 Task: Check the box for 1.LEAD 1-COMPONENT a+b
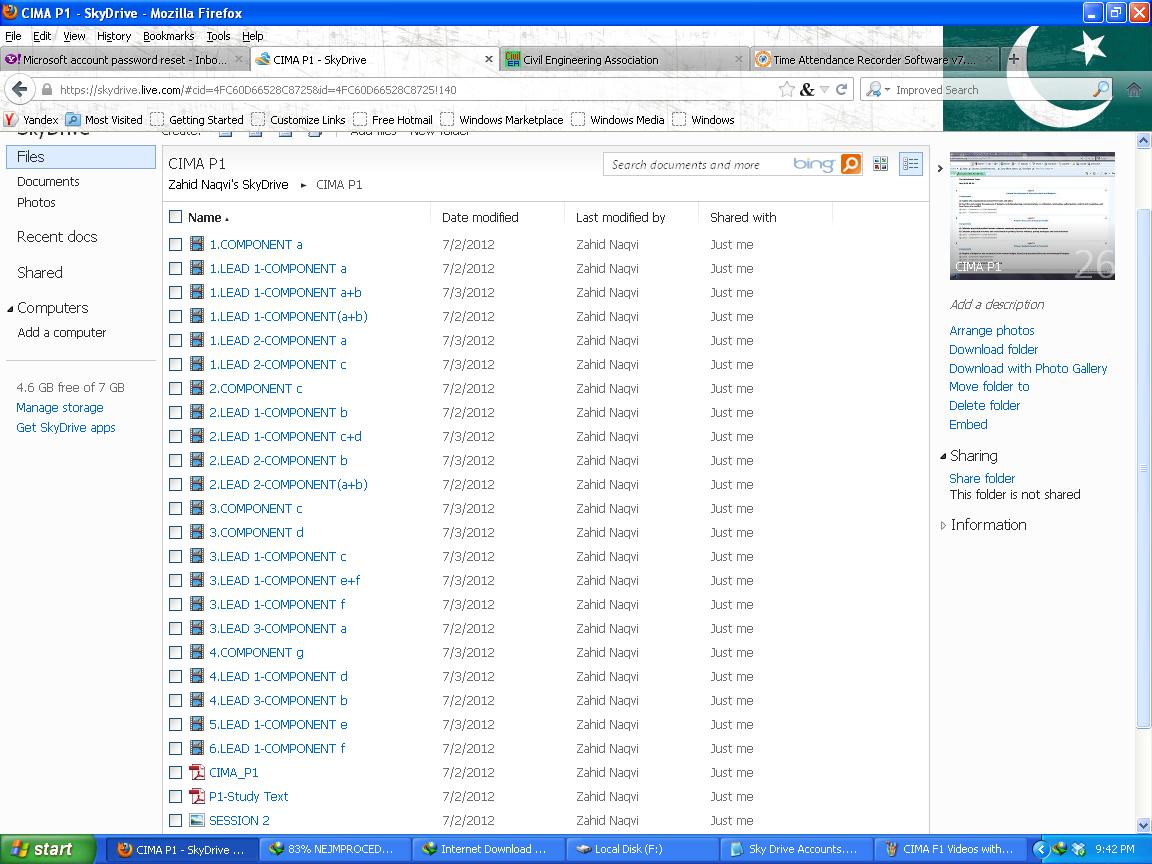[x=176, y=292]
